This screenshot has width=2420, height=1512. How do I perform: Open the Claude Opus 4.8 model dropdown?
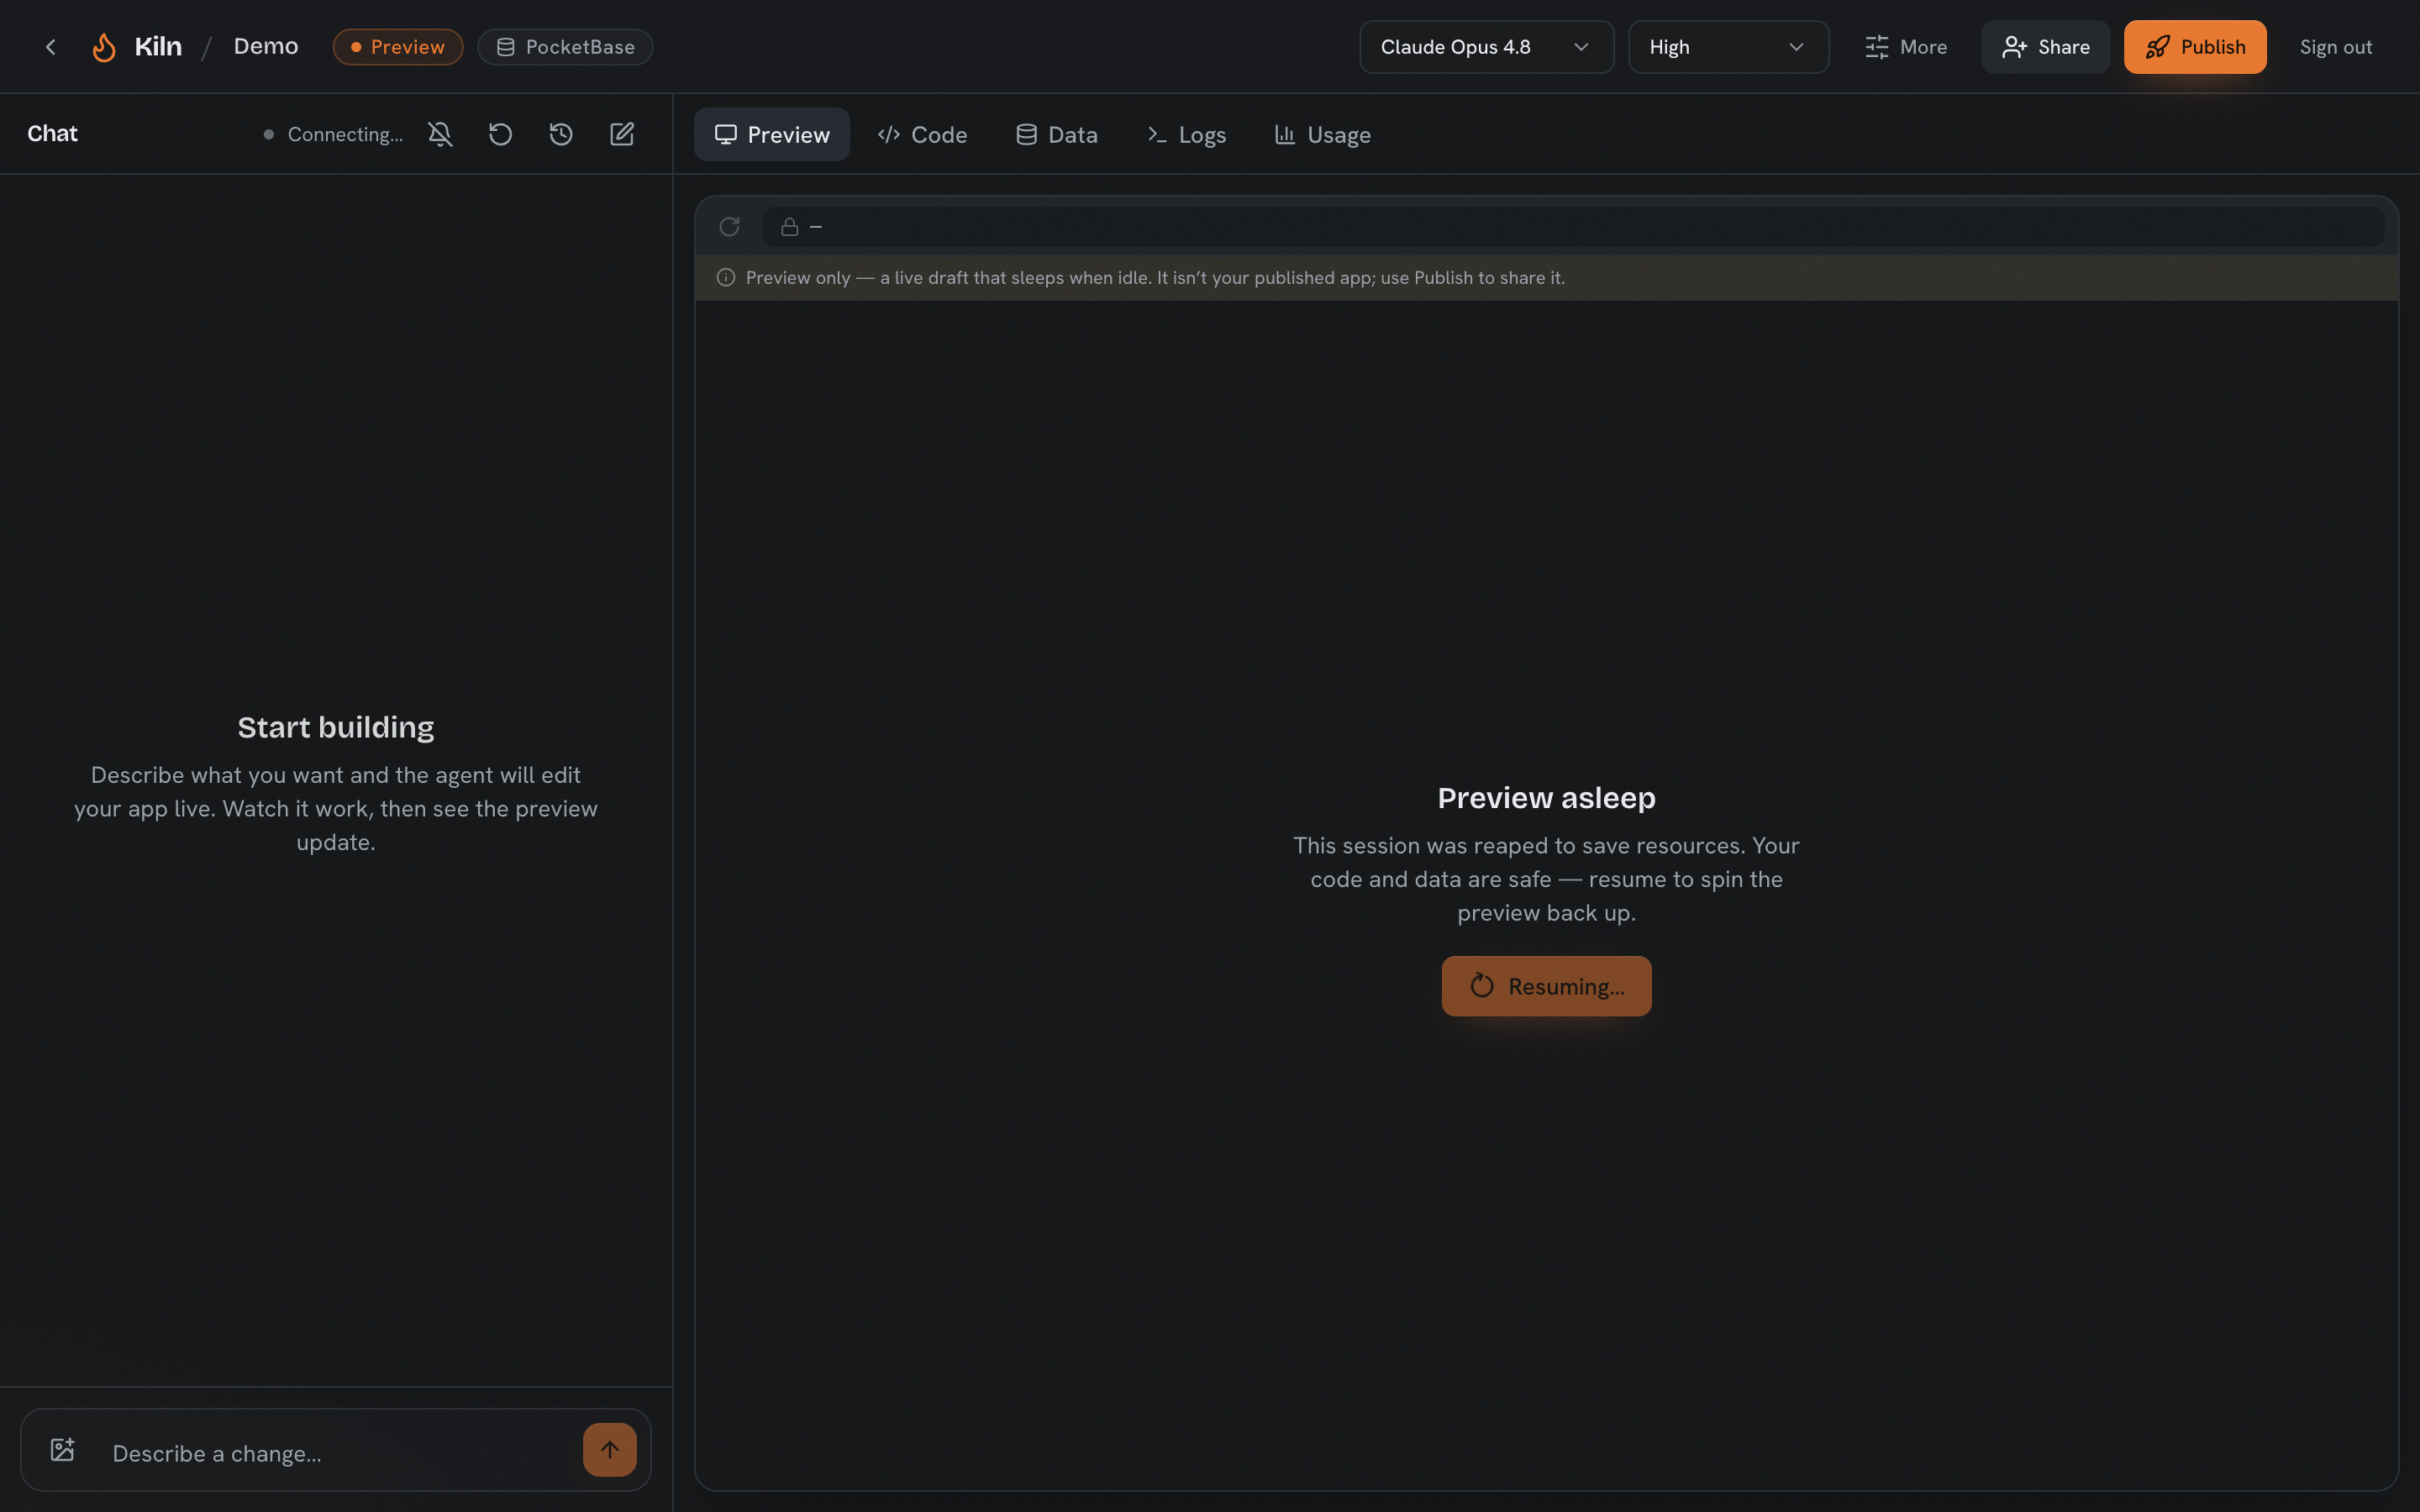click(1486, 47)
